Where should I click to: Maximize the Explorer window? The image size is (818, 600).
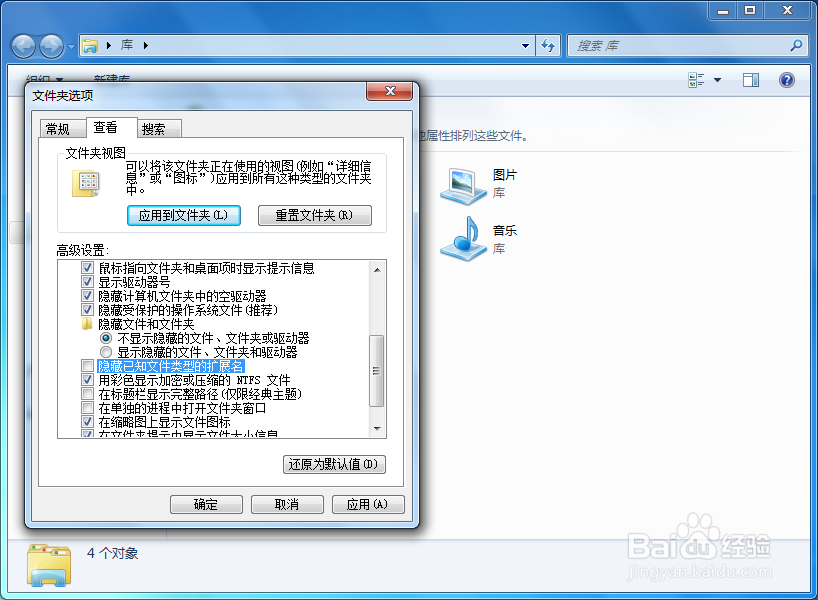[750, 10]
